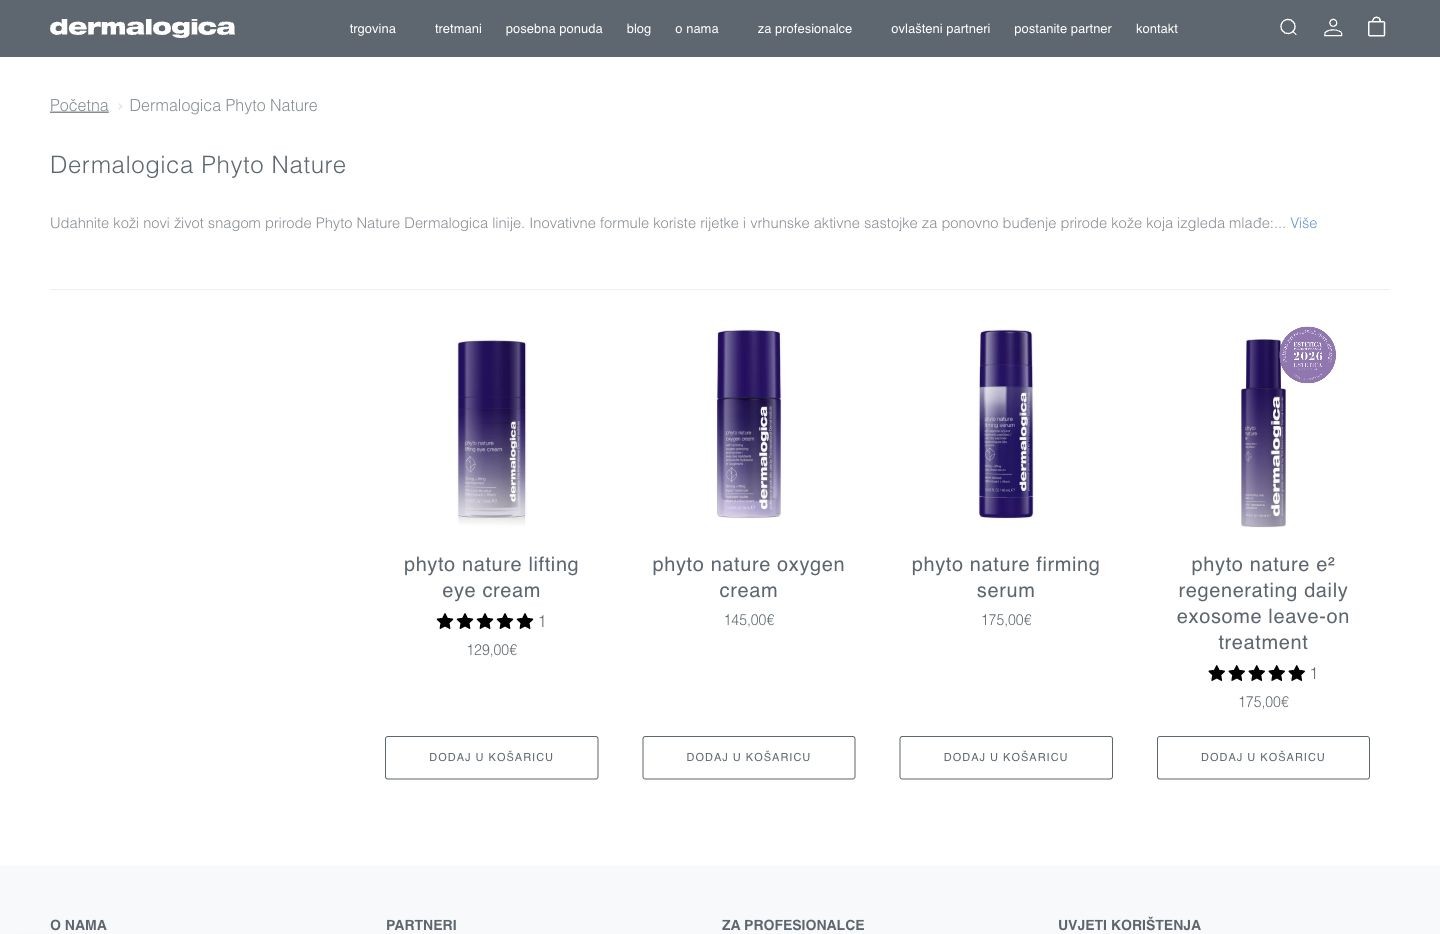Go to ovlašteni partneri page
Viewport: 1440px width, 934px height.
pos(941,29)
